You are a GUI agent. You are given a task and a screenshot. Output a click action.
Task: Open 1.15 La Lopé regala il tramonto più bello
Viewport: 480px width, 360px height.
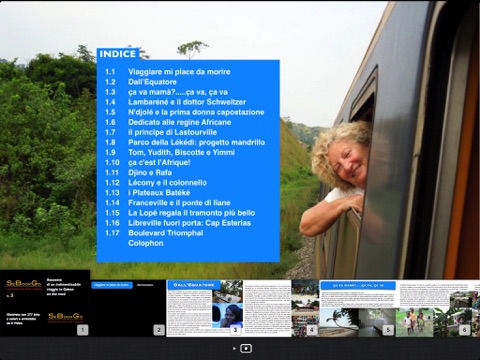coord(180,213)
